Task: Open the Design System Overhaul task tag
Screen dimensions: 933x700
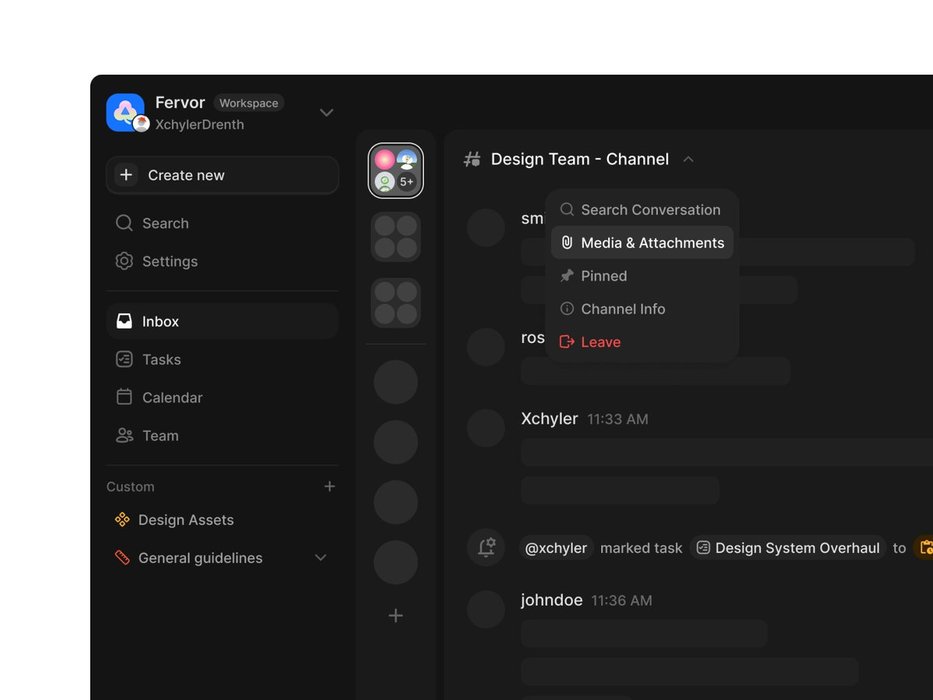Action: coord(788,548)
